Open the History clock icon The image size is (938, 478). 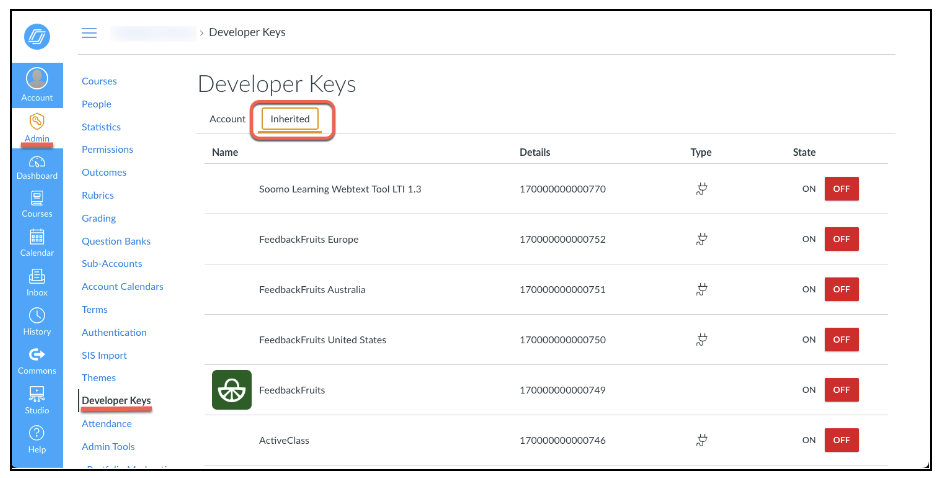[37, 316]
